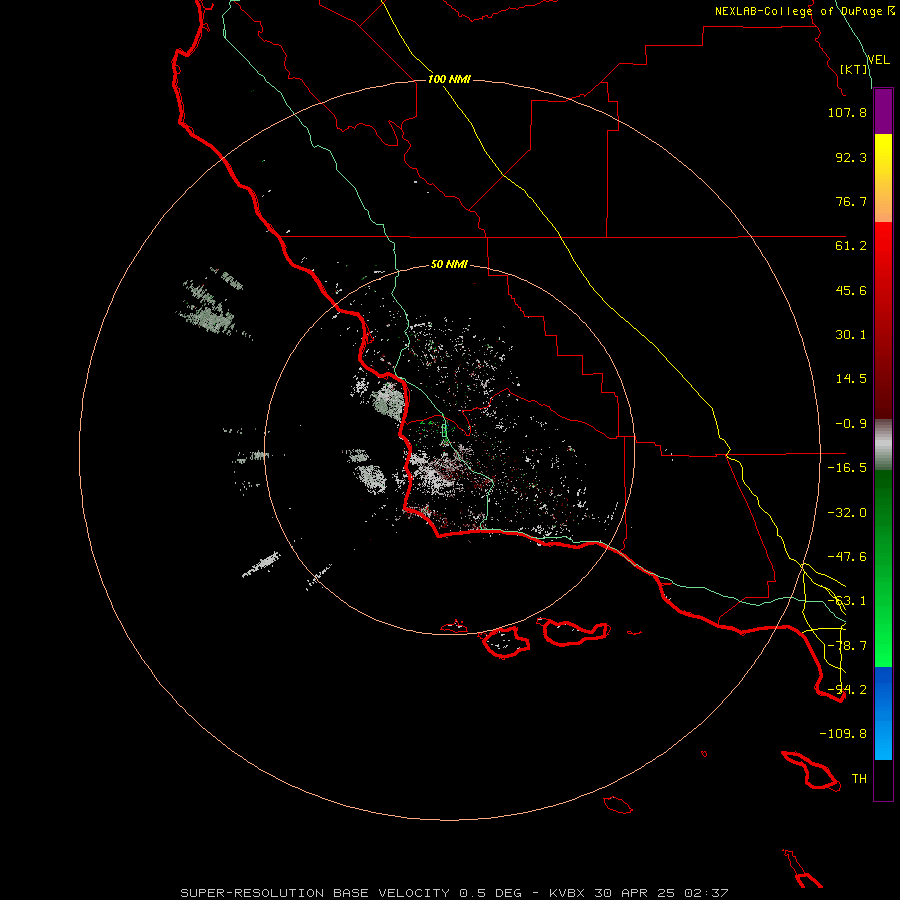The height and width of the screenshot is (900, 900).
Task: Select the yellow-orange segment of velocity color bar
Action: tap(883, 178)
